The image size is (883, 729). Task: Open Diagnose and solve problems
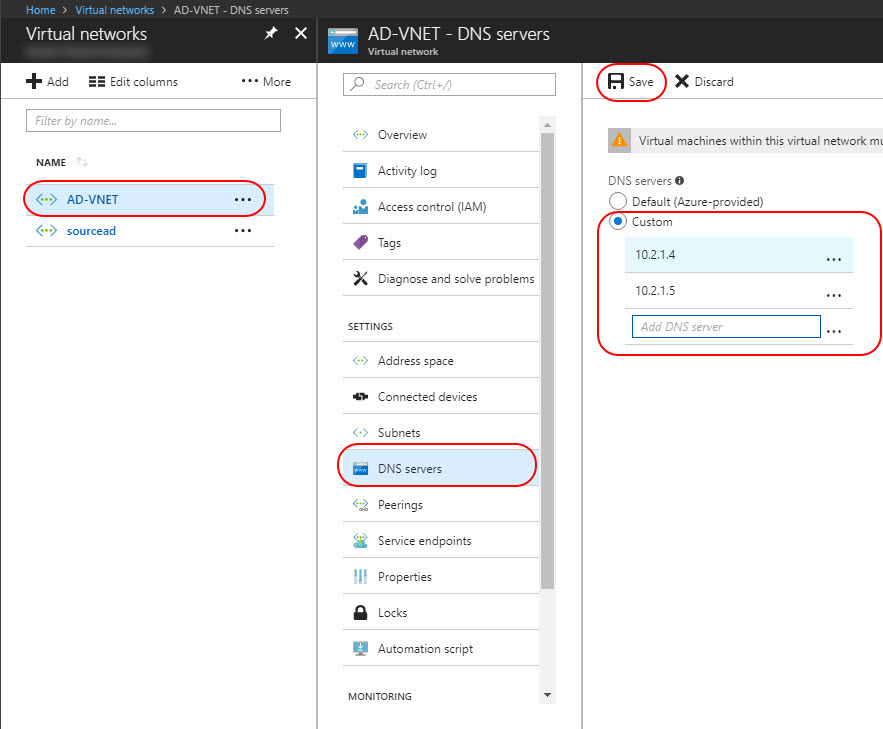coord(441,279)
